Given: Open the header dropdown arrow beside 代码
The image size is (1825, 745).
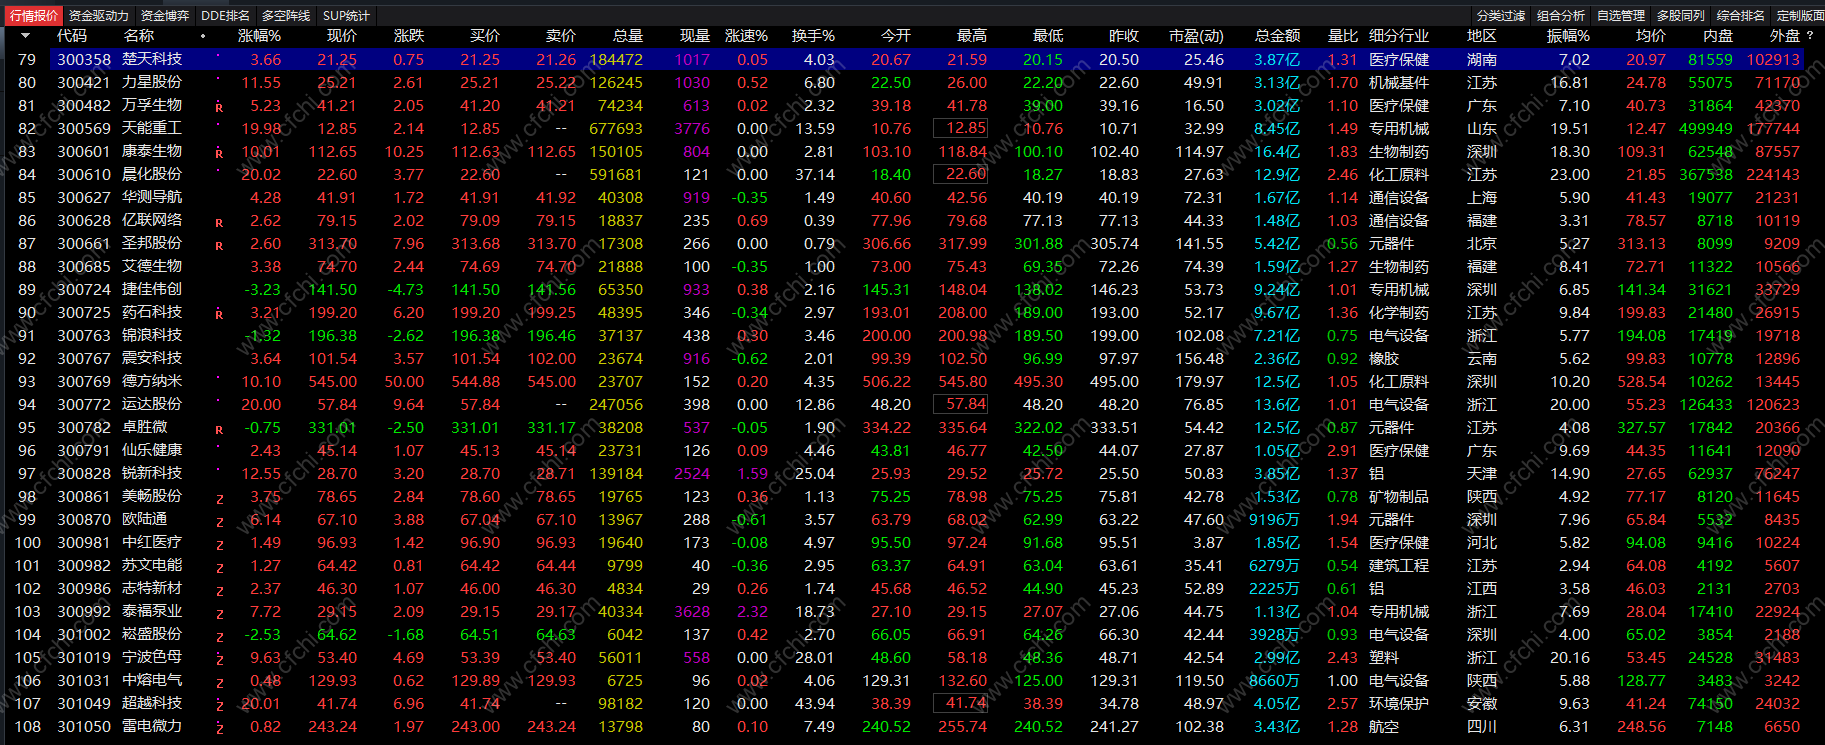Looking at the screenshot, I should pyautogui.click(x=24, y=36).
